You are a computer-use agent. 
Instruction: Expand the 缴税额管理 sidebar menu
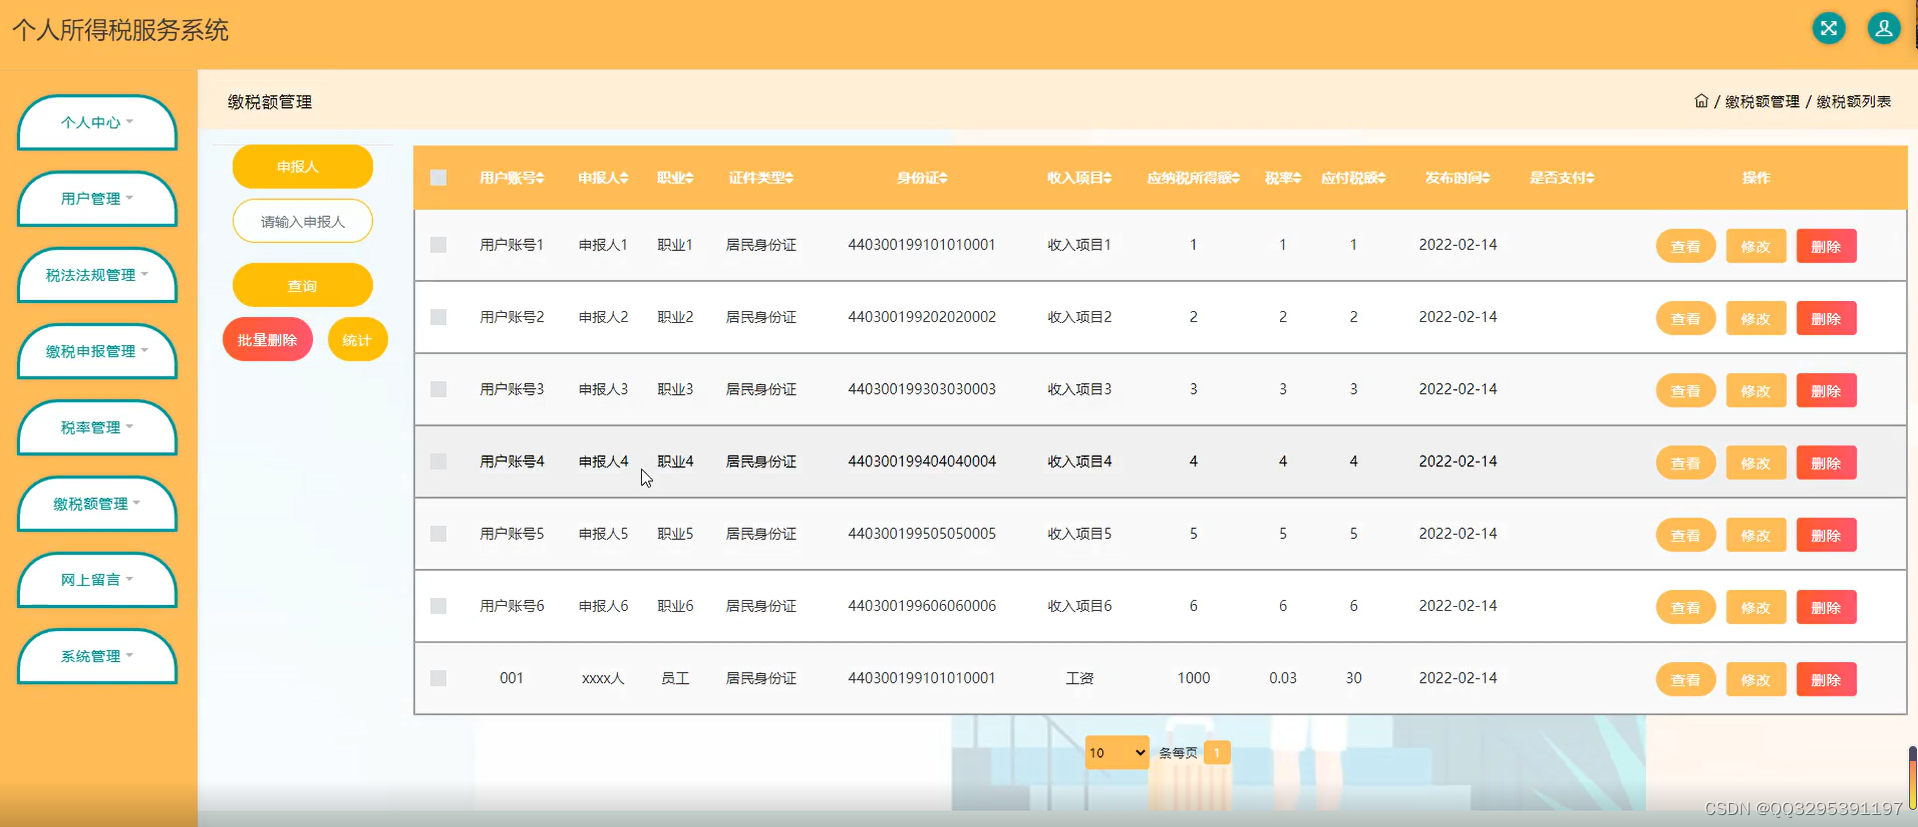(97, 504)
